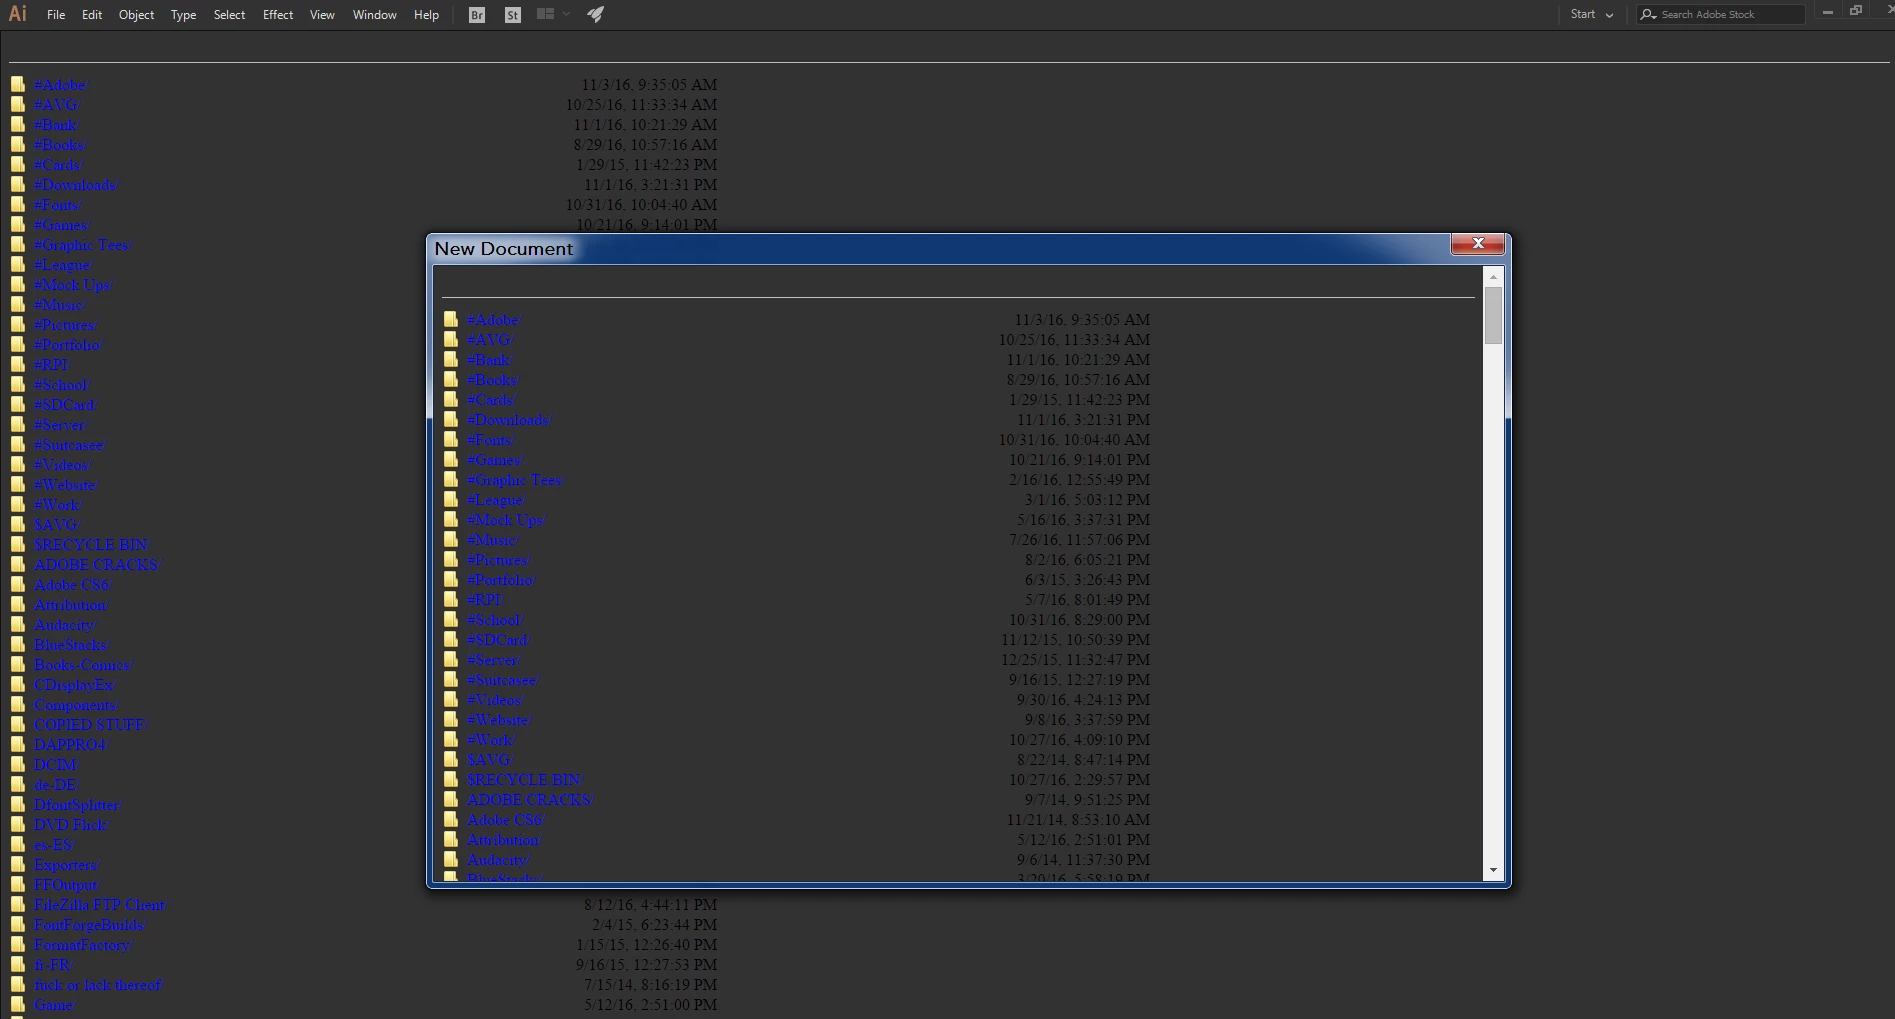
Task: Click folder icon beside DCIM in background listing
Action: click(x=18, y=764)
